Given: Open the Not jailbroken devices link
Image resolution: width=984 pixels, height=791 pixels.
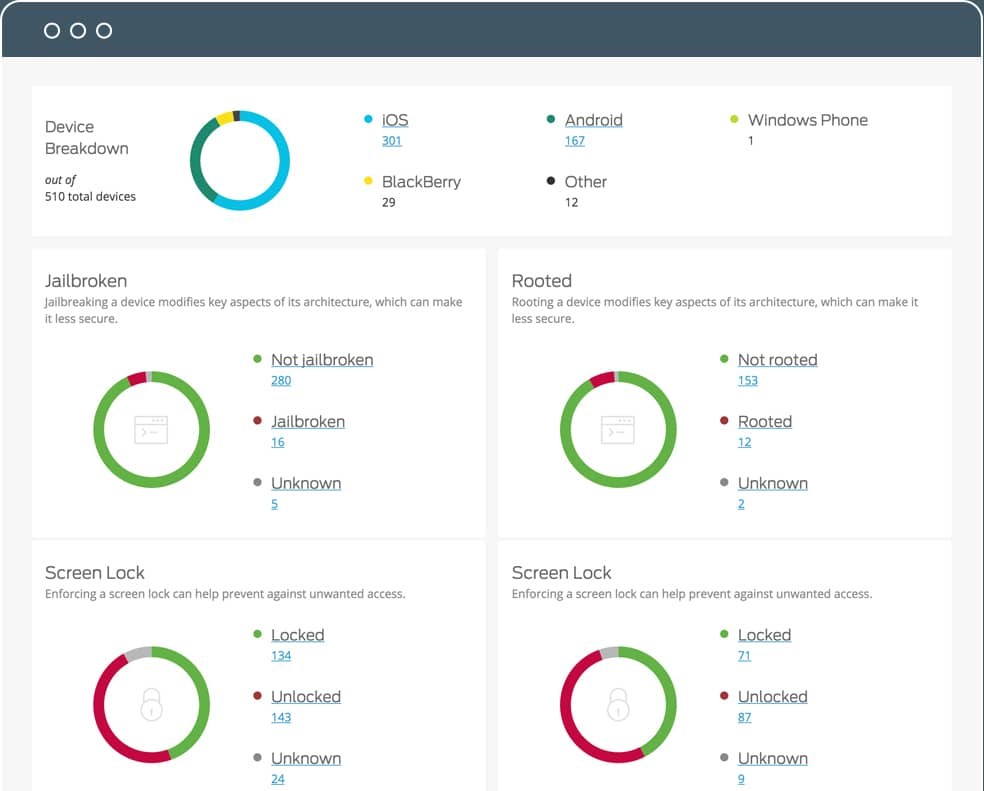Looking at the screenshot, I should tap(322, 360).
